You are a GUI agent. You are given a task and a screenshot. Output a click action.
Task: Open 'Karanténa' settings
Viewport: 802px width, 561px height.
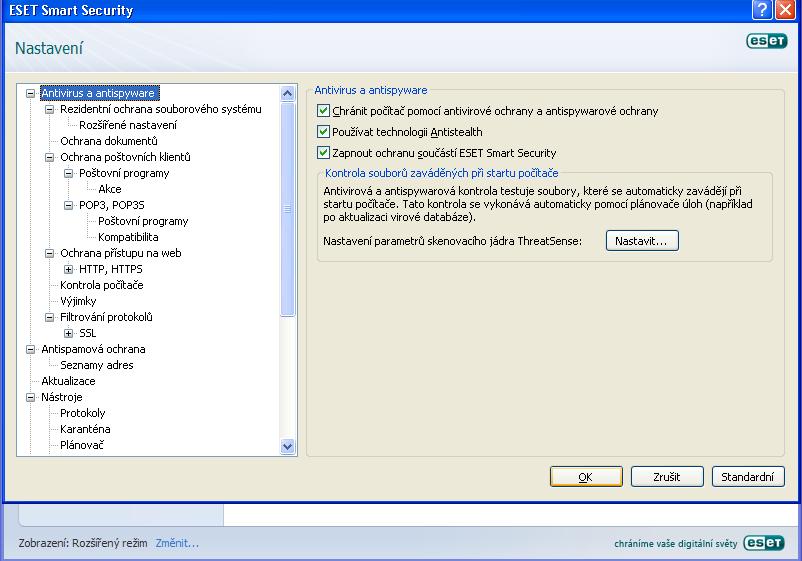tap(85, 429)
